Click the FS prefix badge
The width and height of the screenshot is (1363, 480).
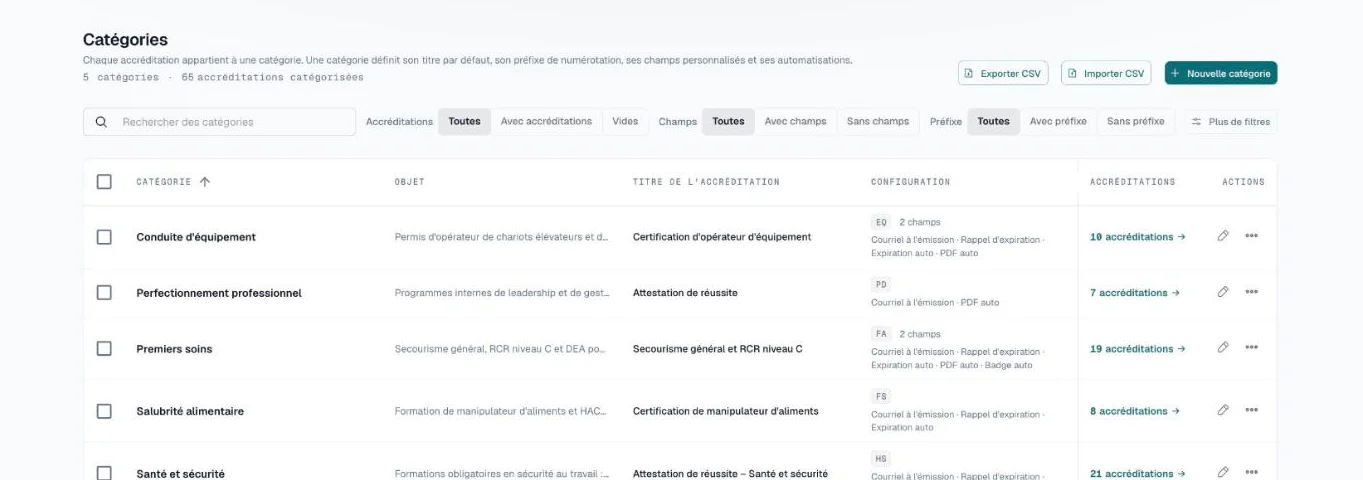point(881,397)
